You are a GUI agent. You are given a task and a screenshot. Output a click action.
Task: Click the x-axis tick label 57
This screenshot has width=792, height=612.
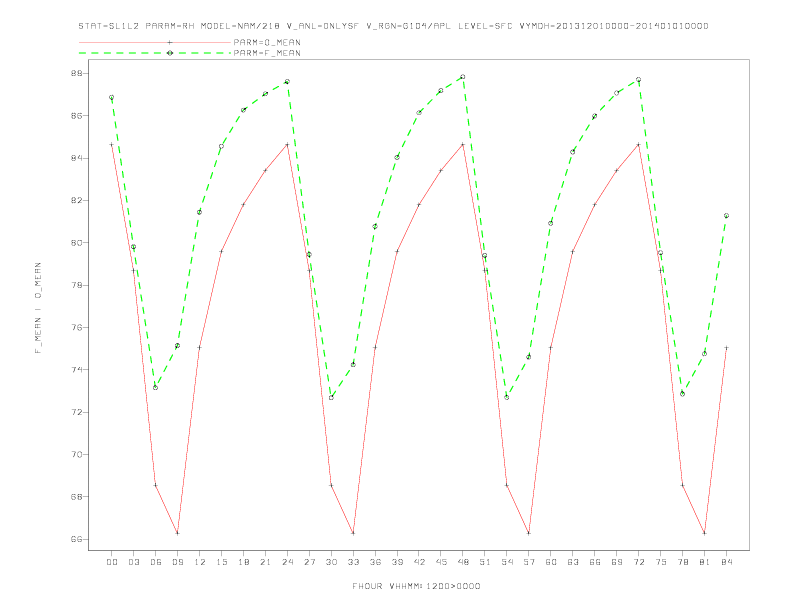point(529,562)
